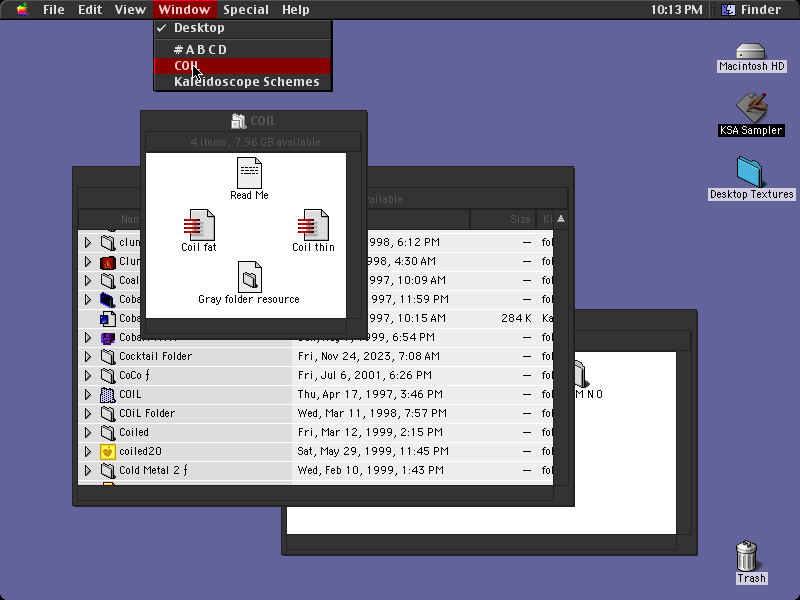Click date Sat, May 29, 1999, 11:45 PM

click(x=373, y=451)
